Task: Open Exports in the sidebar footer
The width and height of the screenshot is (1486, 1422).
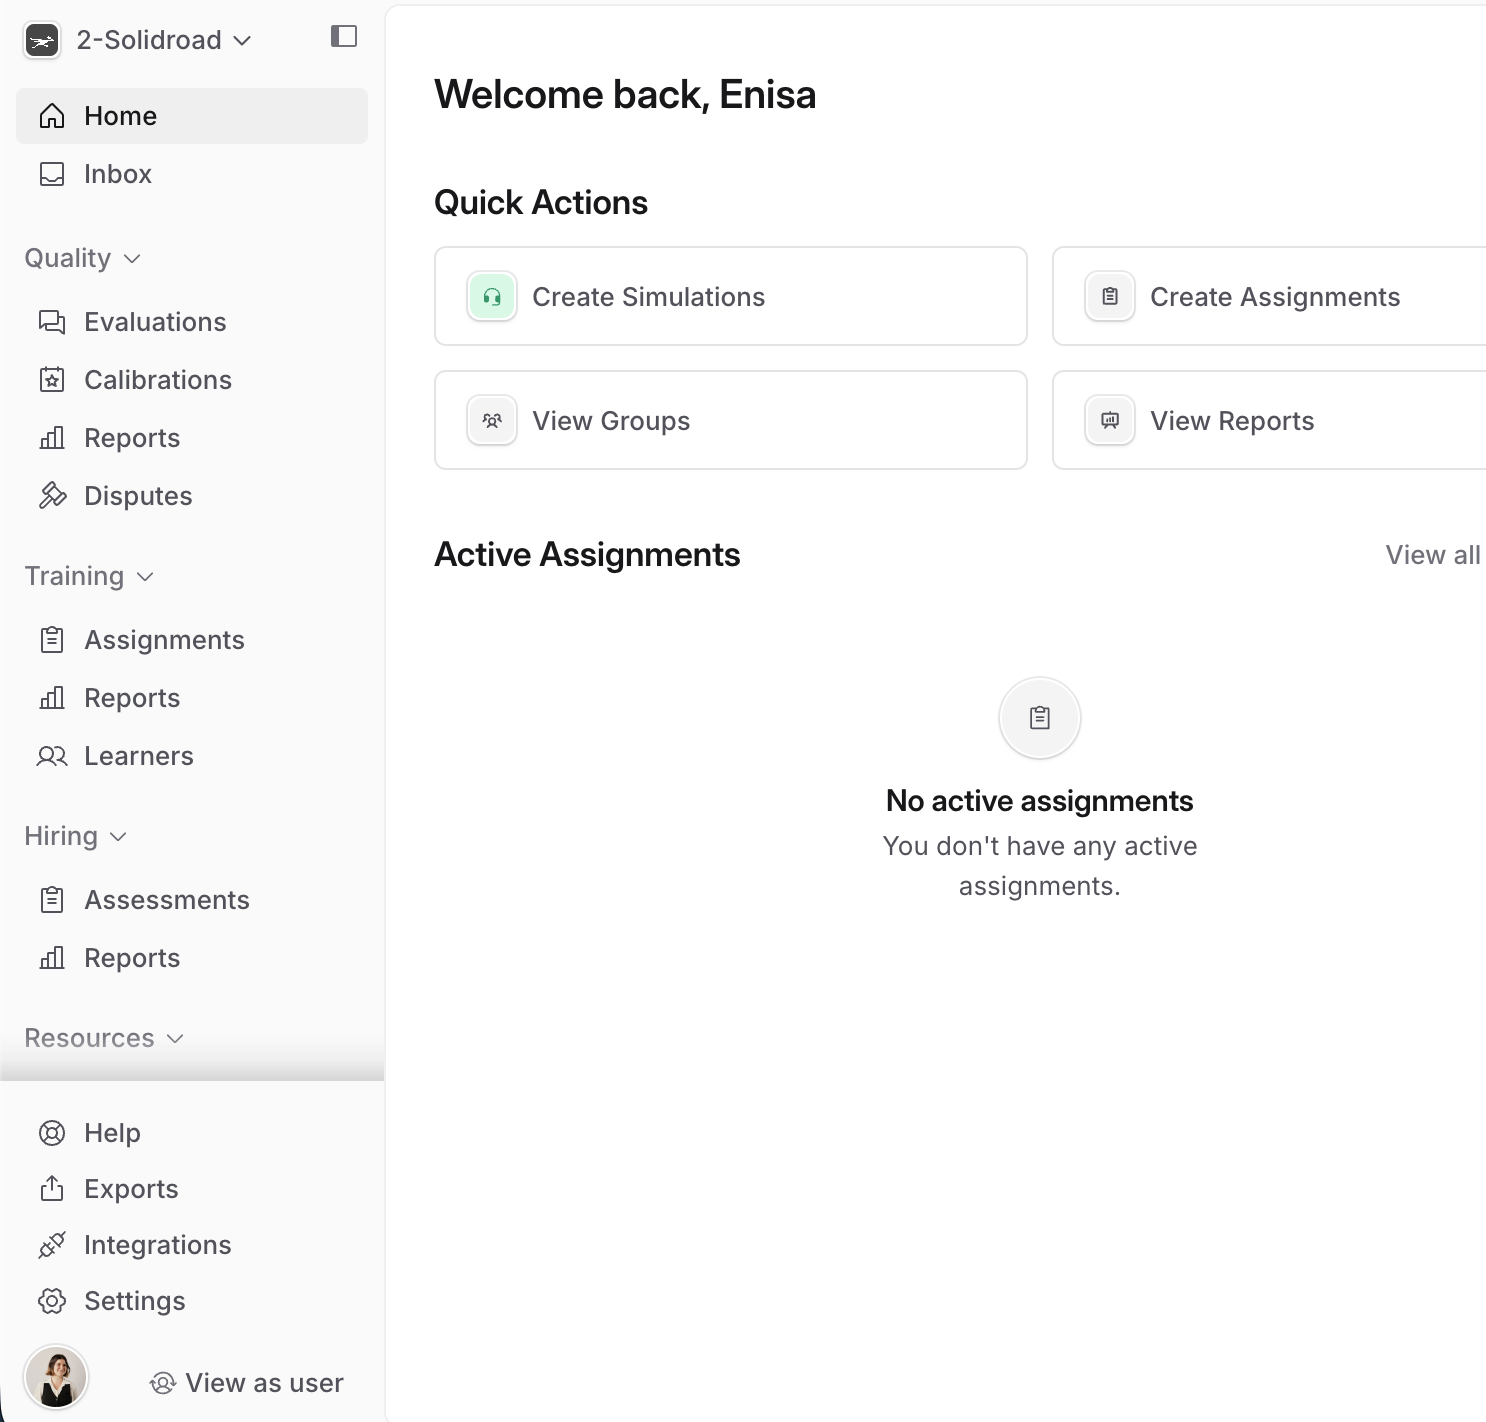Action: pyautogui.click(x=192, y=1188)
